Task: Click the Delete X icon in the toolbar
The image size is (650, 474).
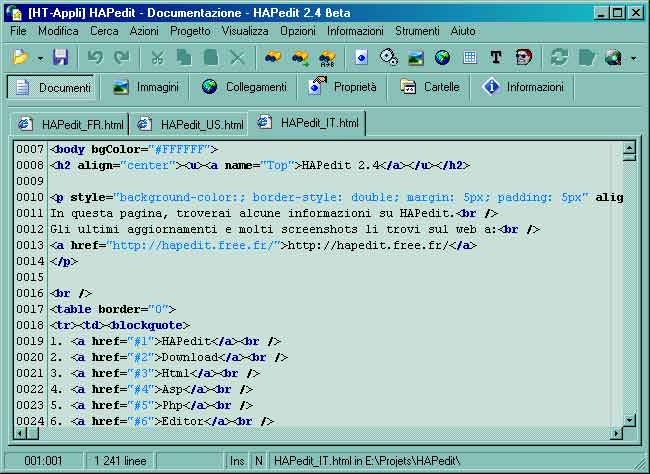Action: [237, 58]
